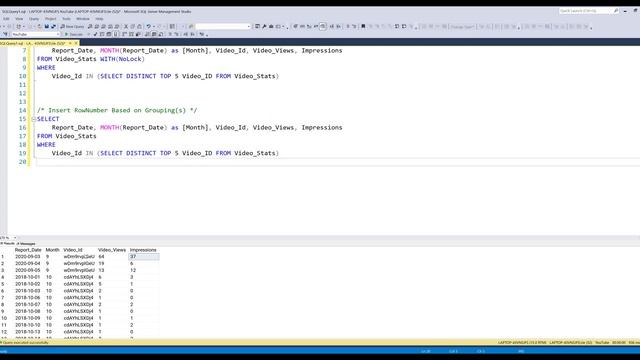Click the Save file icon
This screenshot has width=640, height=360.
coord(47,27)
